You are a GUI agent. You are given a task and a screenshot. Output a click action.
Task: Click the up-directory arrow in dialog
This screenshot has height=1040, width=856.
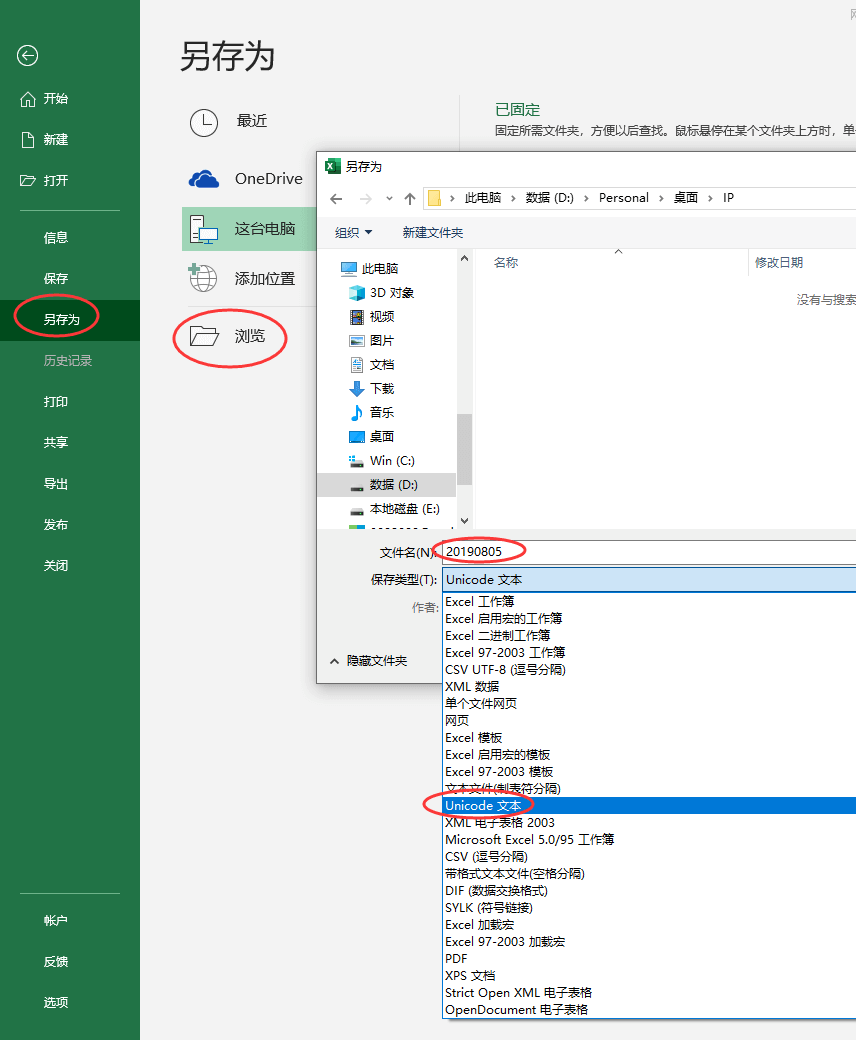click(x=410, y=198)
